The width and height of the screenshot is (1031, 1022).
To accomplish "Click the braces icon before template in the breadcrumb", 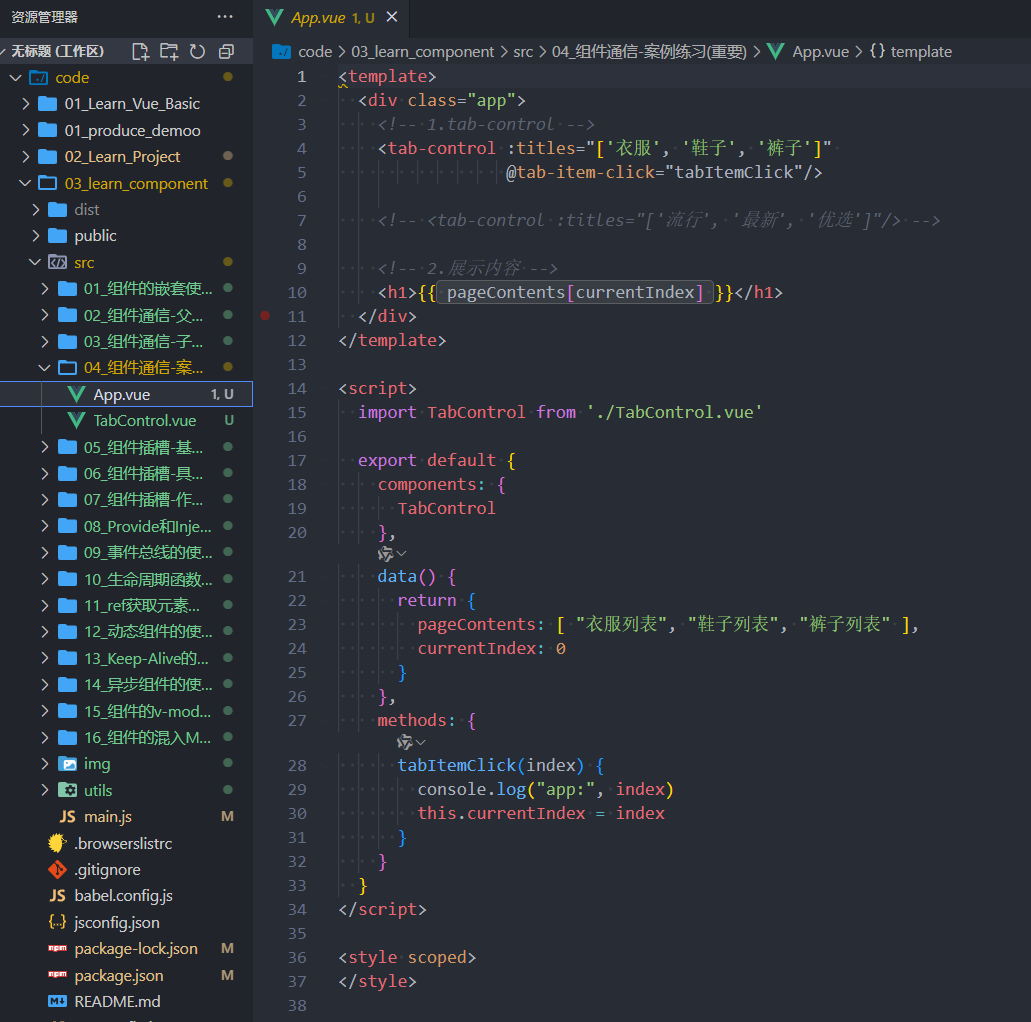I will pyautogui.click(x=876, y=51).
